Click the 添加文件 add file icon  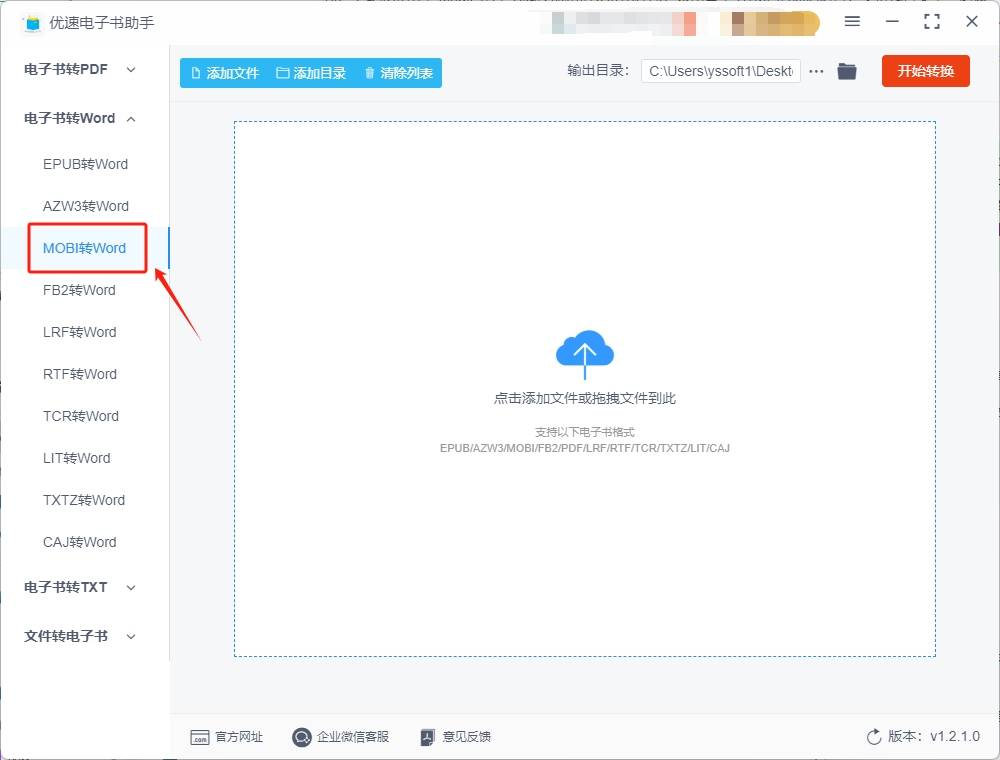[x=198, y=72]
